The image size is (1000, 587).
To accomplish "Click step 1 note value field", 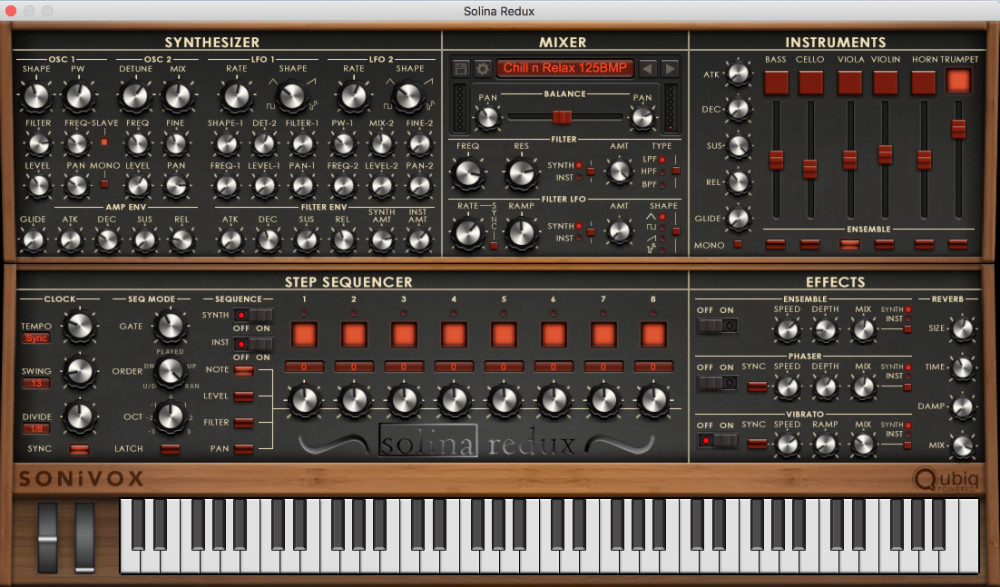I will pyautogui.click(x=304, y=367).
